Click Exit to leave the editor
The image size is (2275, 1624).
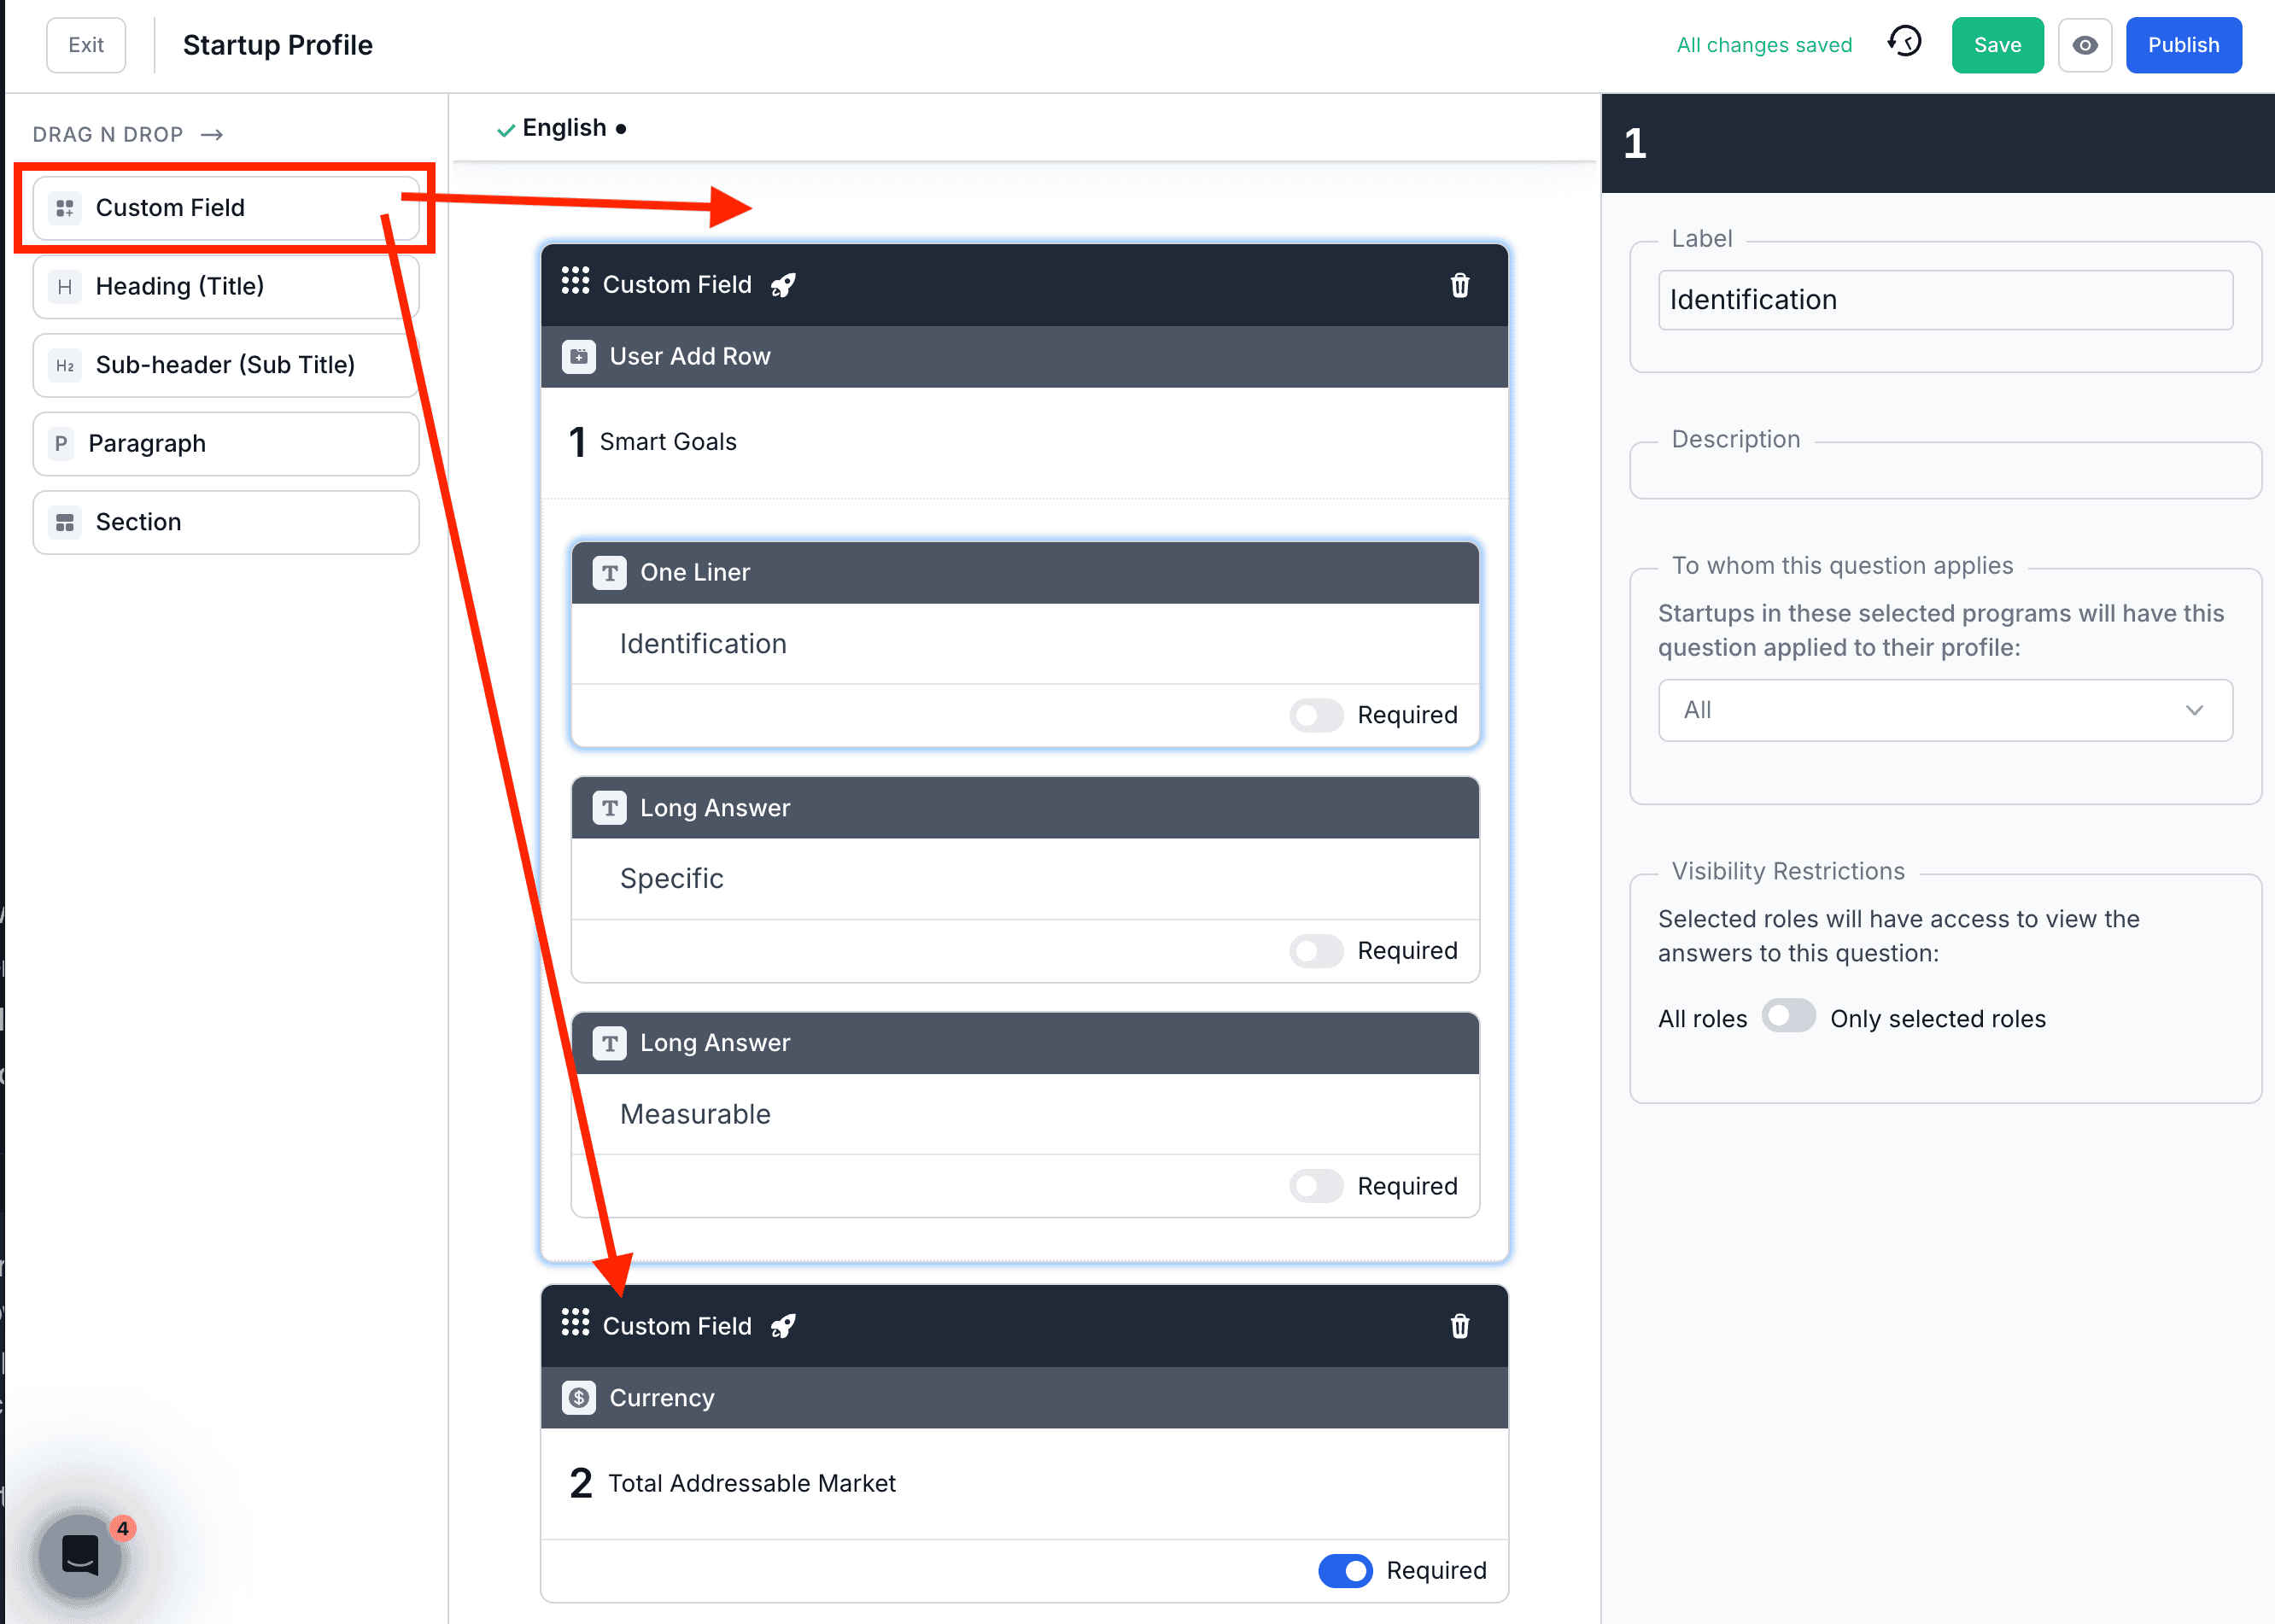tap(85, 44)
